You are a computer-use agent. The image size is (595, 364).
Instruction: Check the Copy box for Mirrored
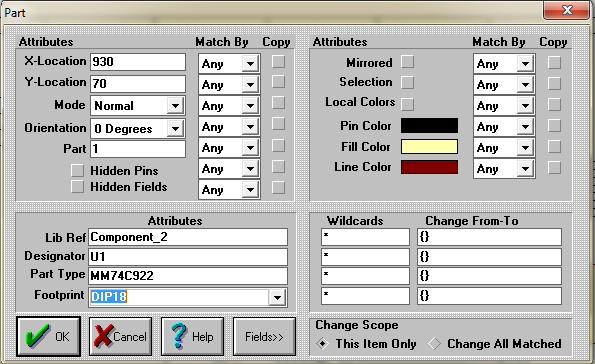coord(554,62)
